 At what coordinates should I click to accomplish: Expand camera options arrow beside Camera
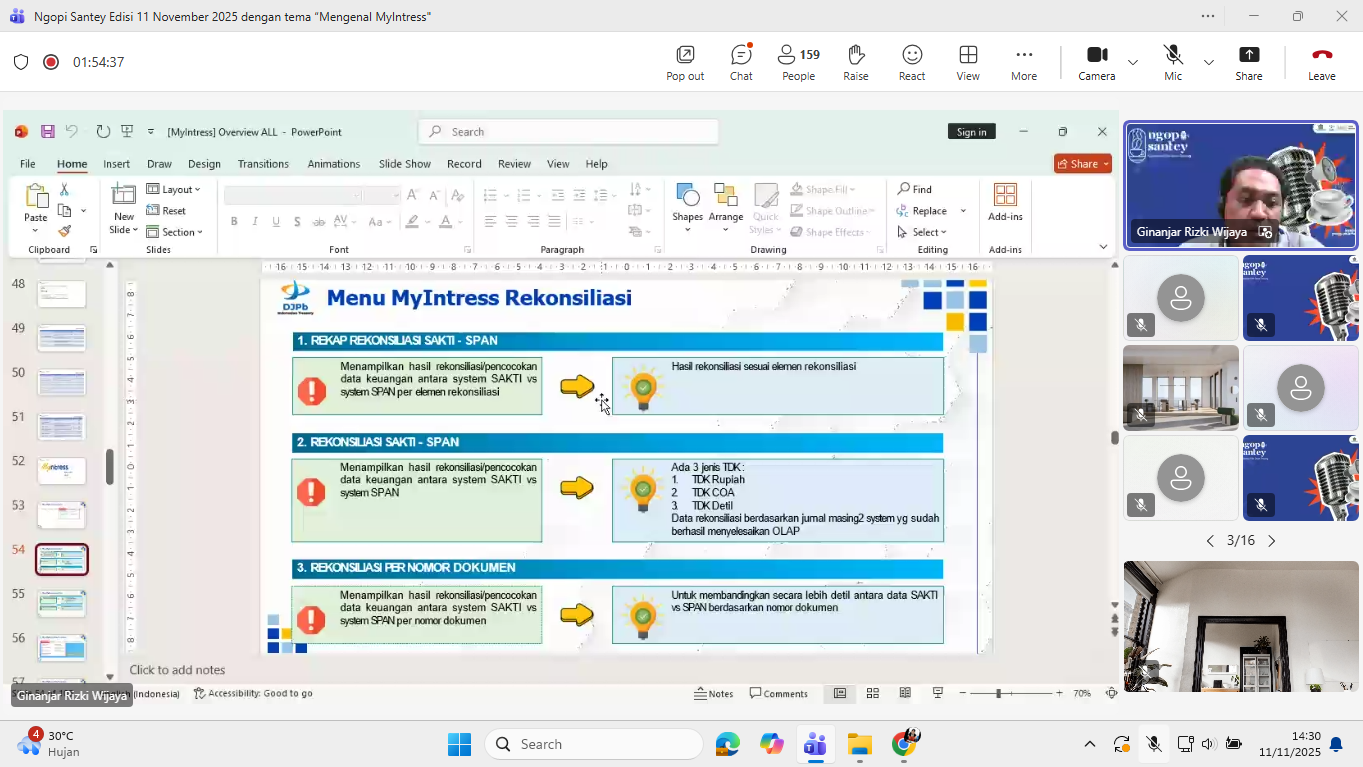tap(1133, 62)
